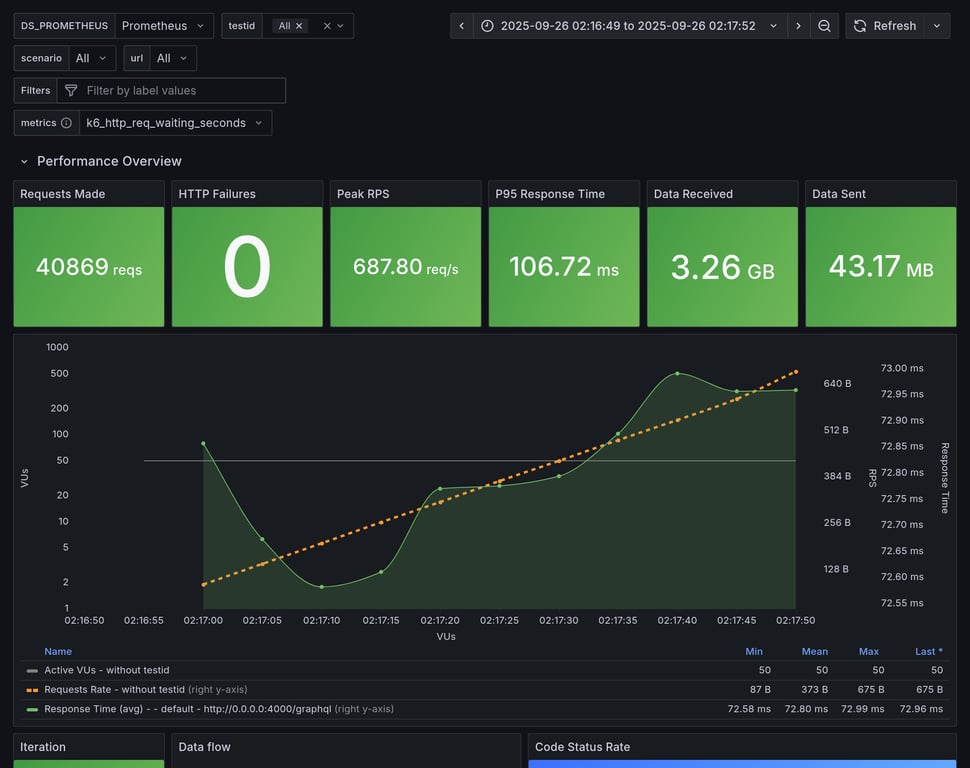
Task: Click the funnel icon in Filters
Action: [71, 91]
